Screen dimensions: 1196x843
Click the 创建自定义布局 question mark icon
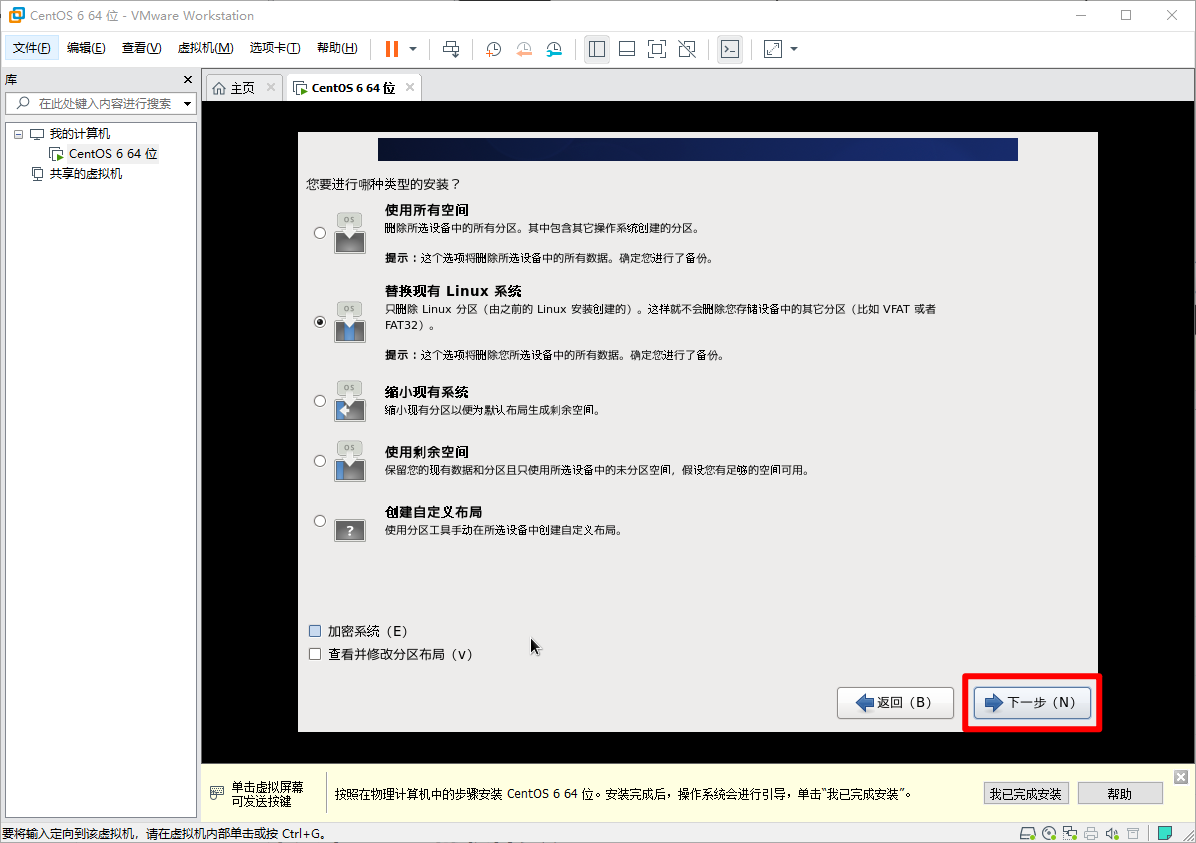pyautogui.click(x=349, y=530)
